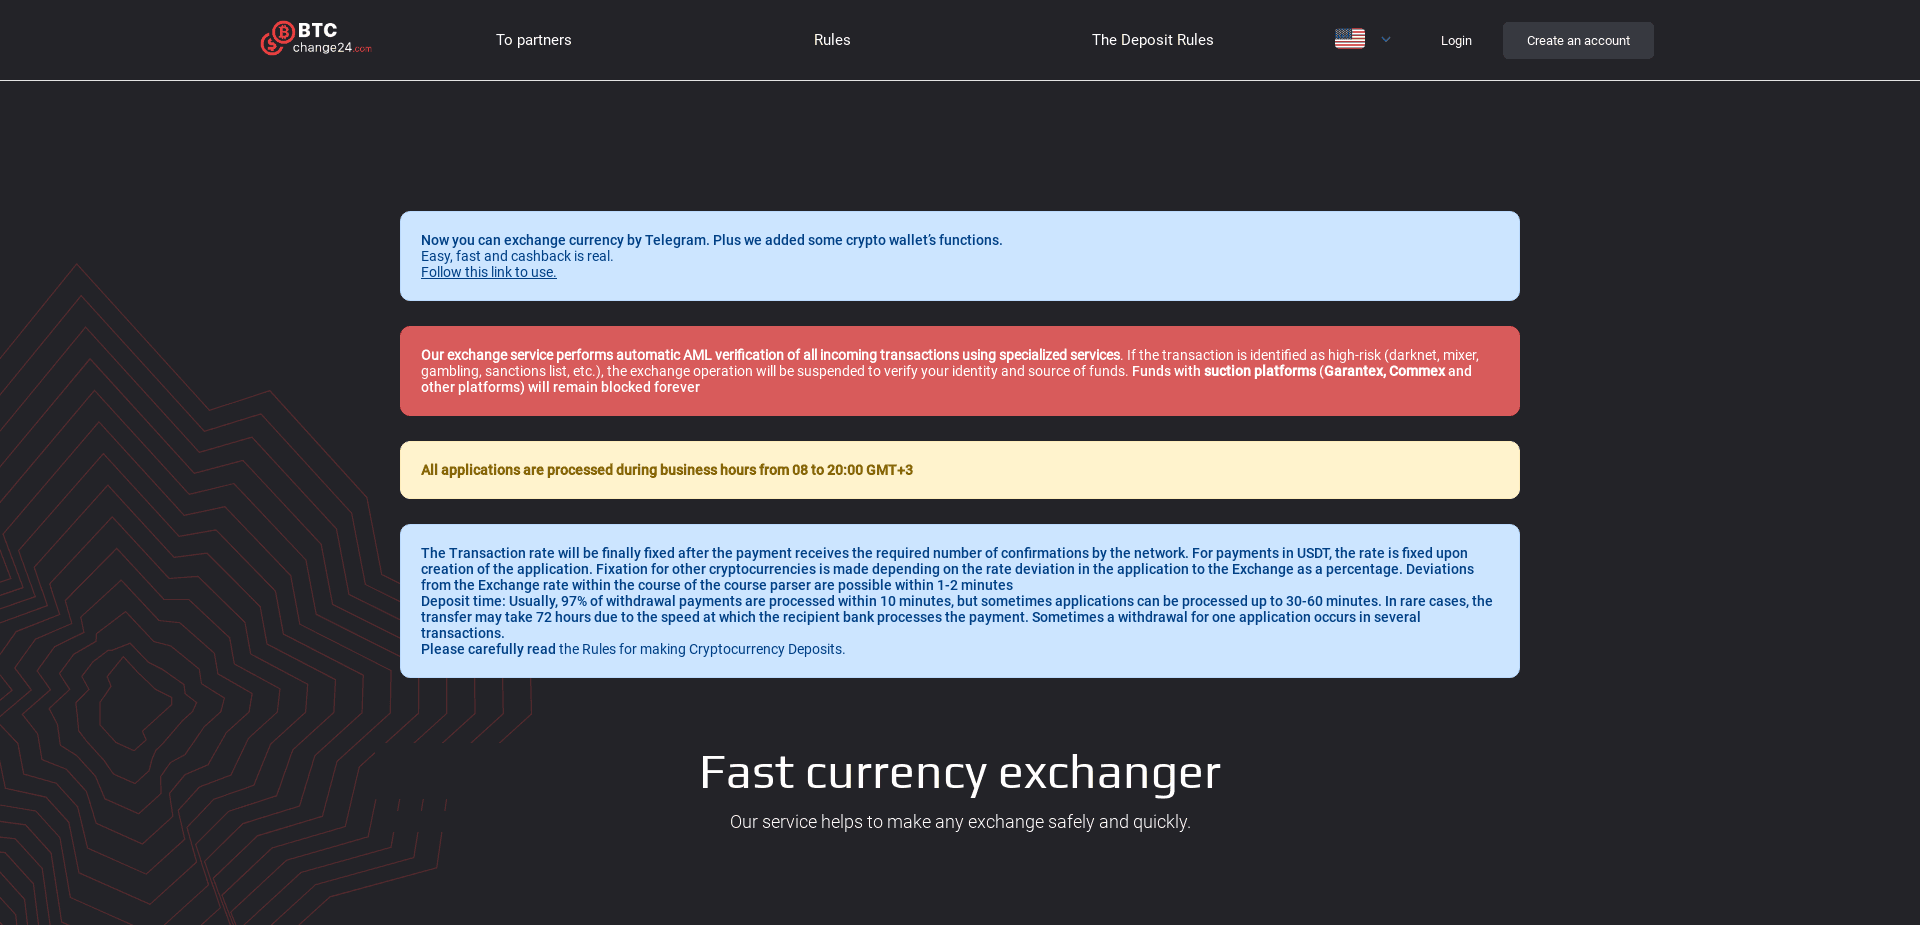Click the American flag next to the chevron

(1349, 38)
